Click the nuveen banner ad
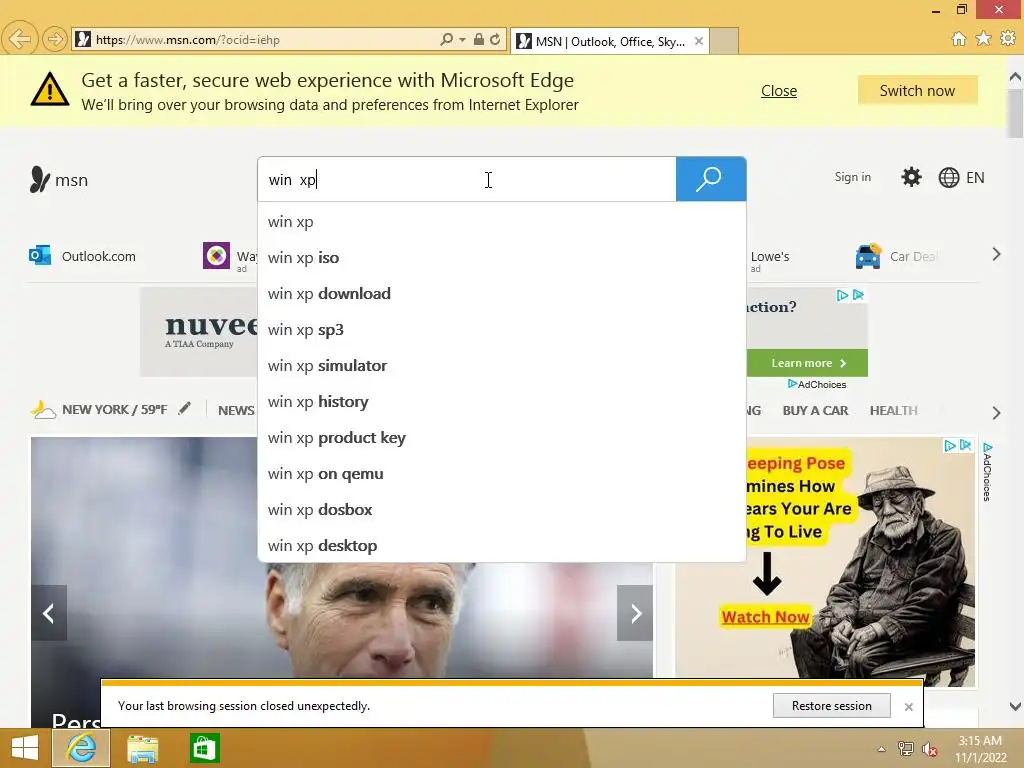 (x=199, y=332)
